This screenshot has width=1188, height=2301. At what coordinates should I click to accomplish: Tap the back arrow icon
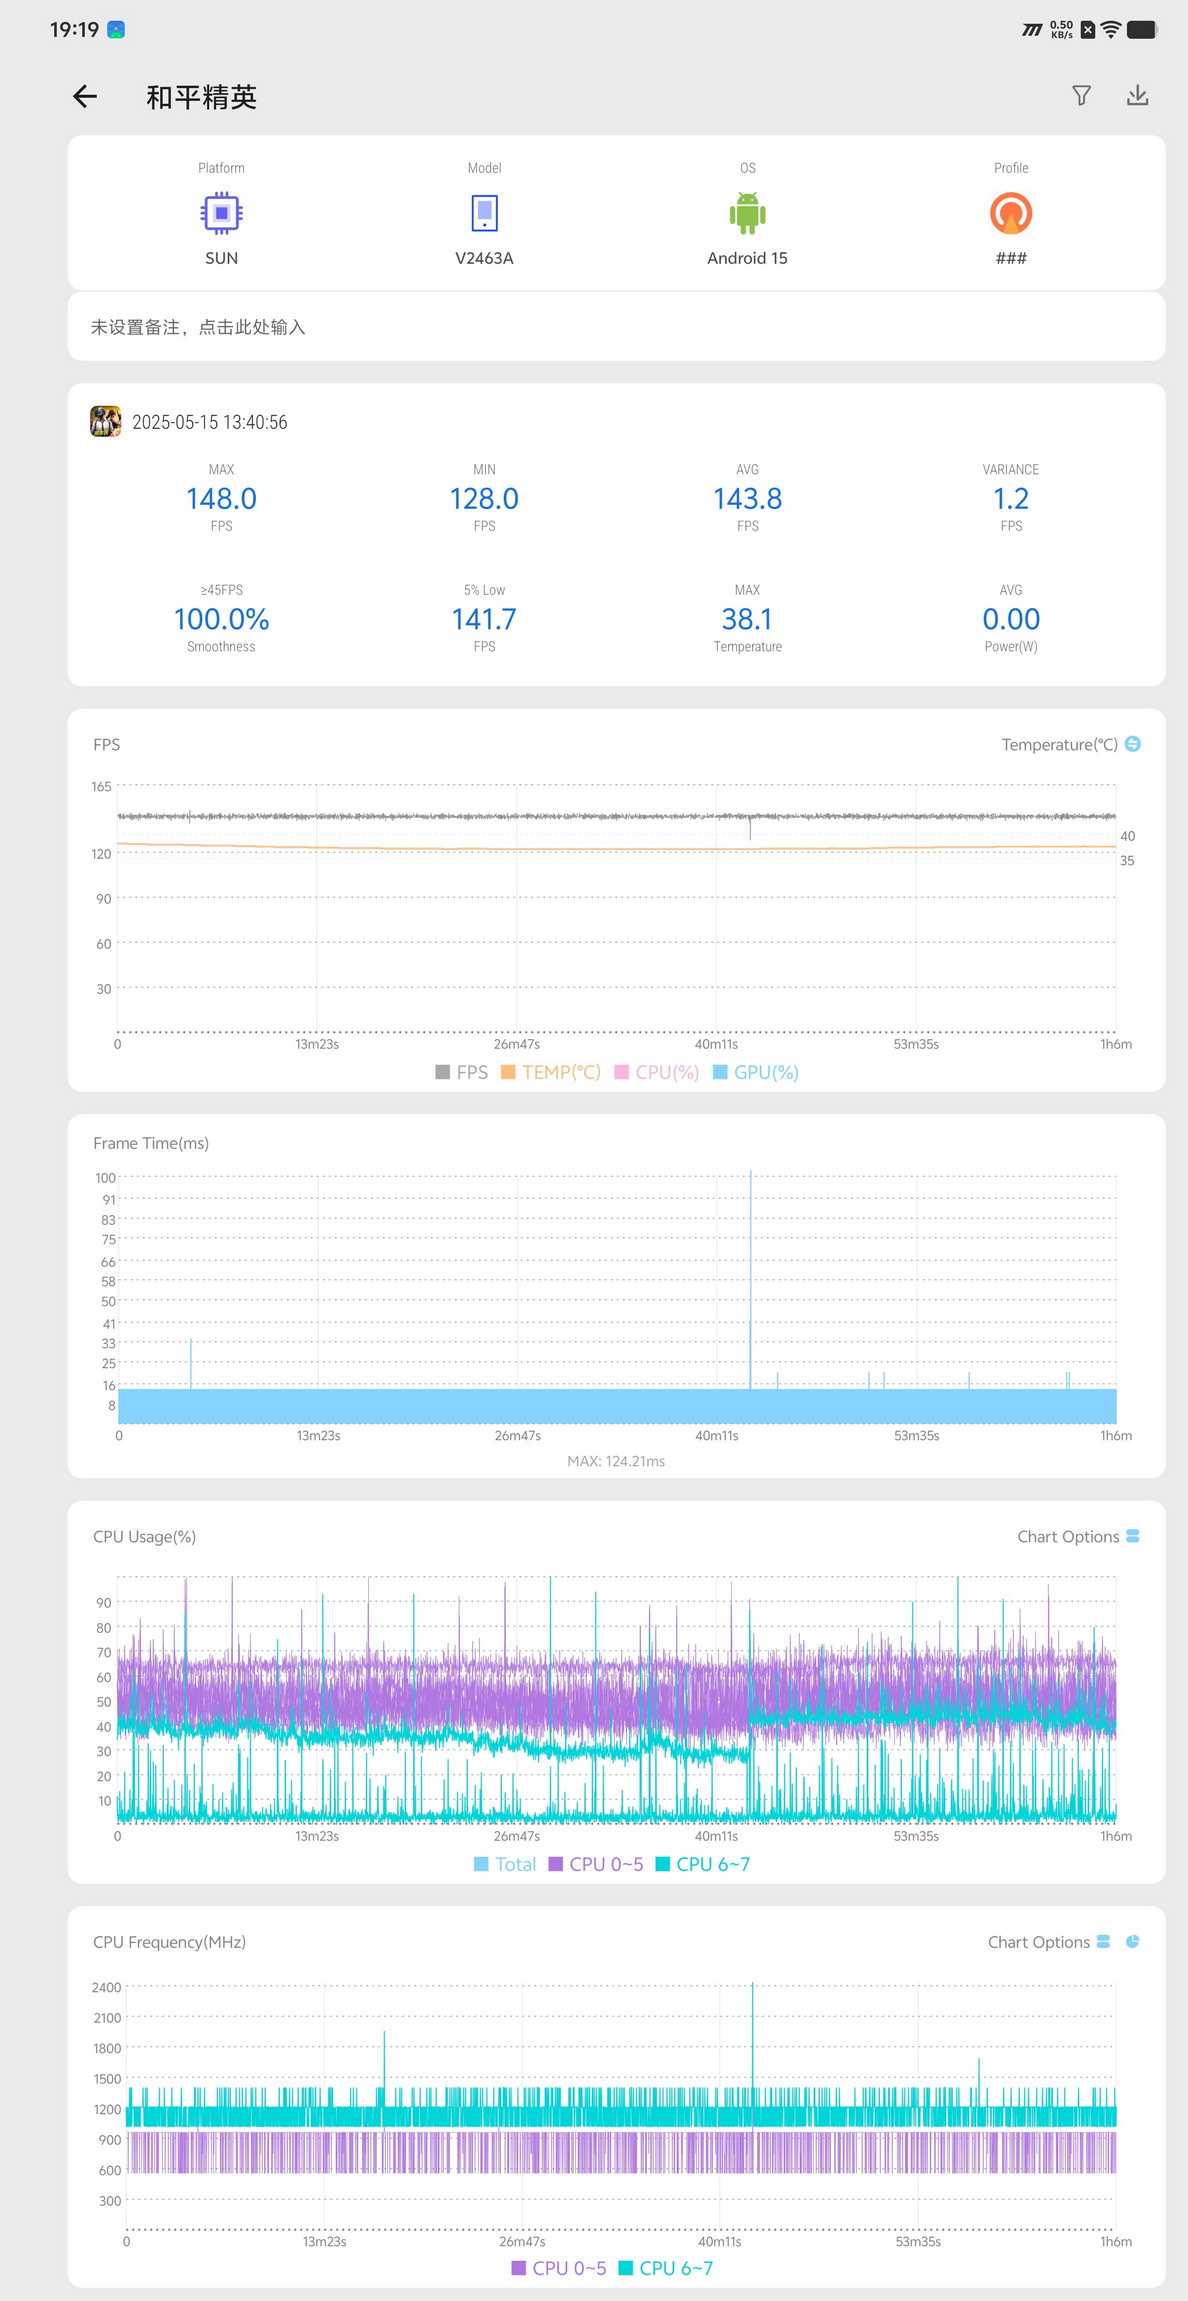85,96
